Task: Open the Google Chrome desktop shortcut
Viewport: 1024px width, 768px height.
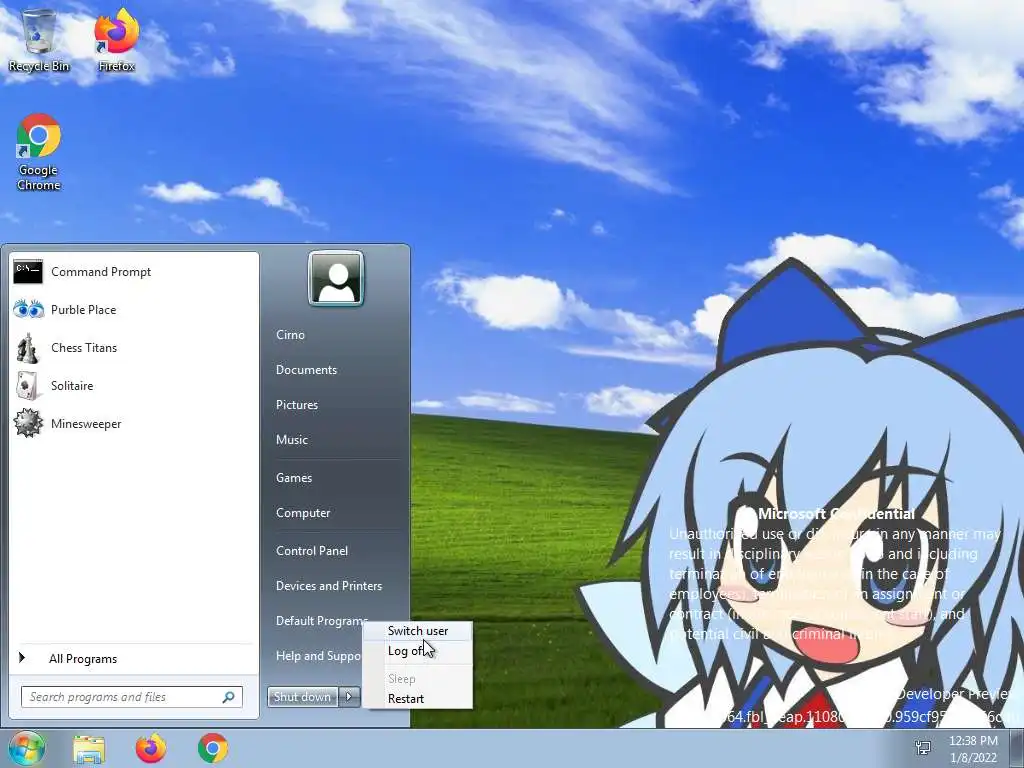Action: [x=39, y=152]
